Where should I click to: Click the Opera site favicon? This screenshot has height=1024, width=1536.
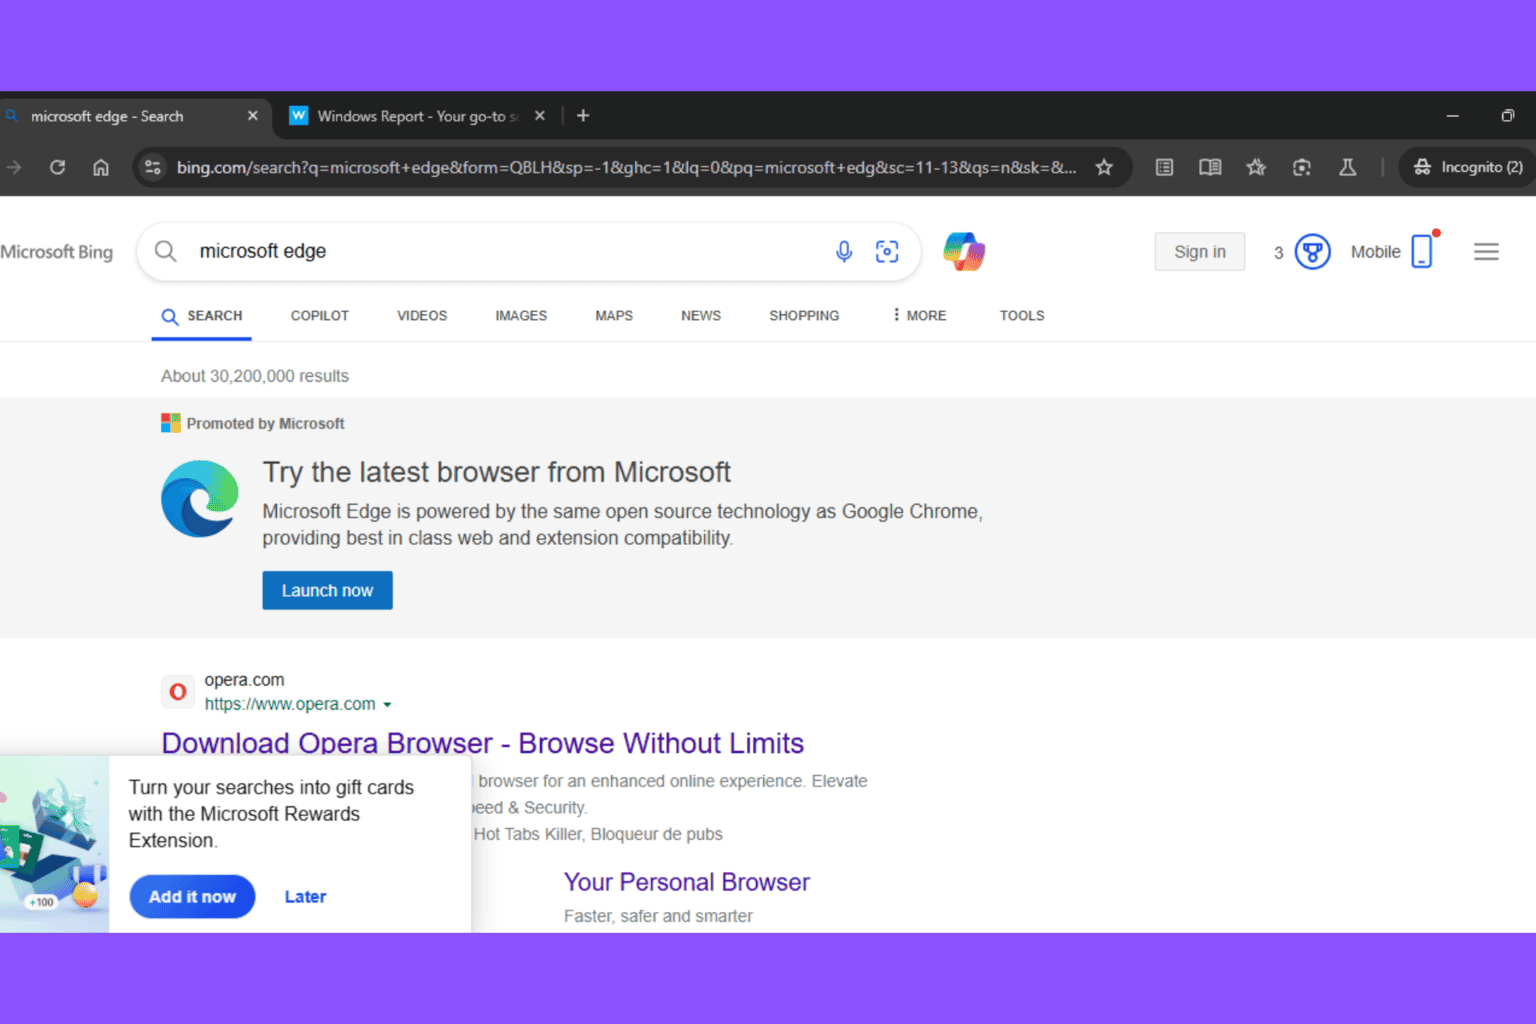click(178, 691)
